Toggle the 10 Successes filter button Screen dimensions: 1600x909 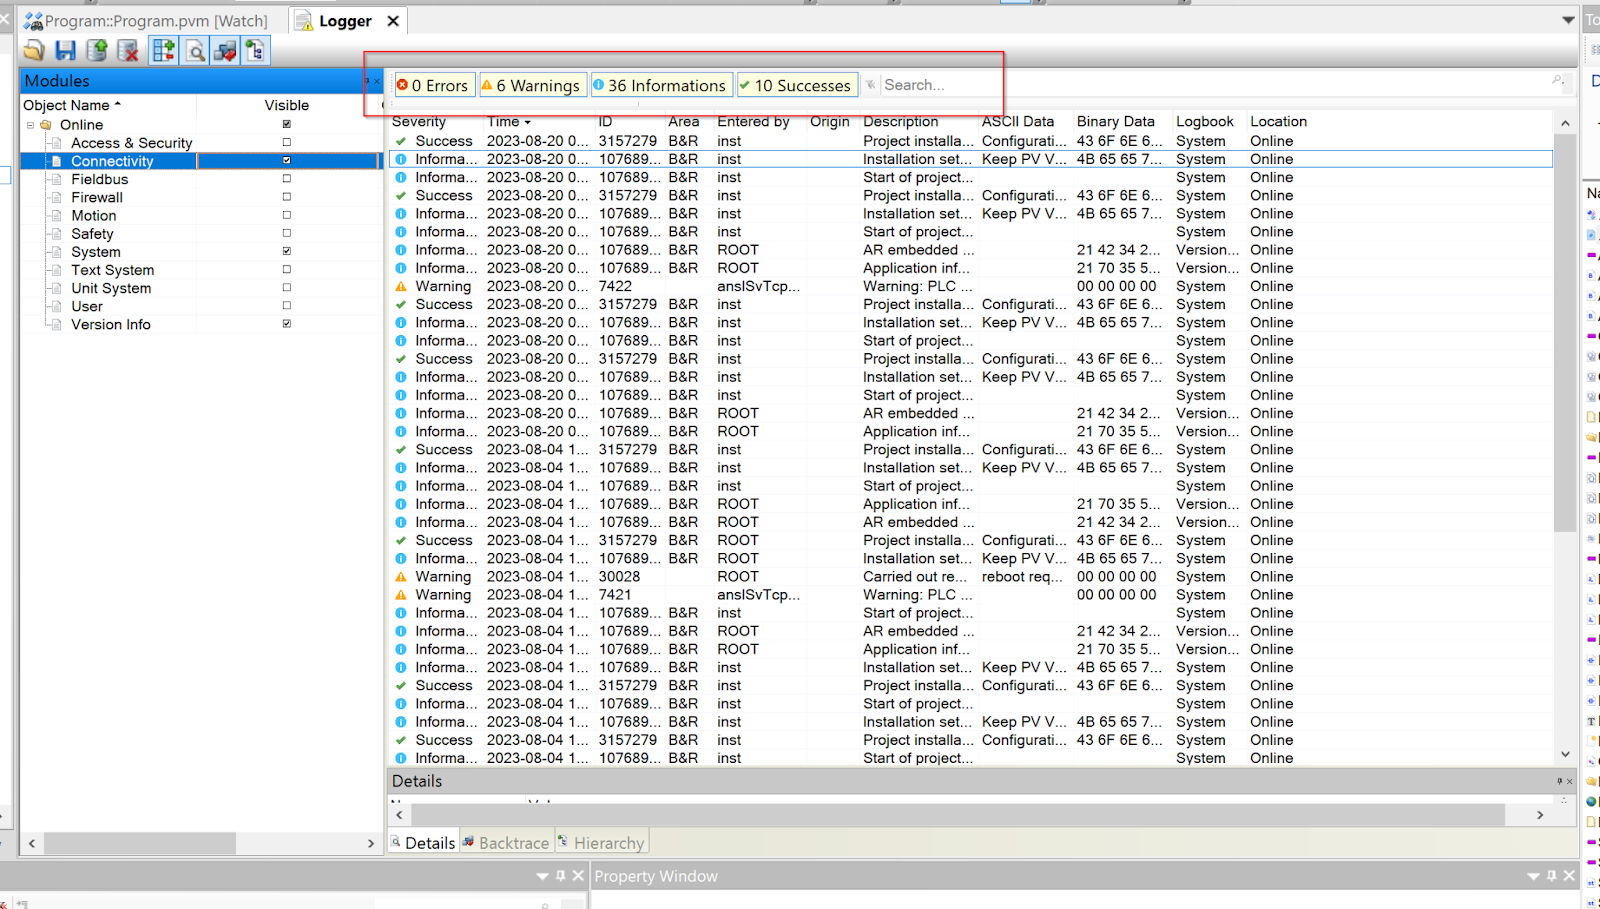coord(796,86)
